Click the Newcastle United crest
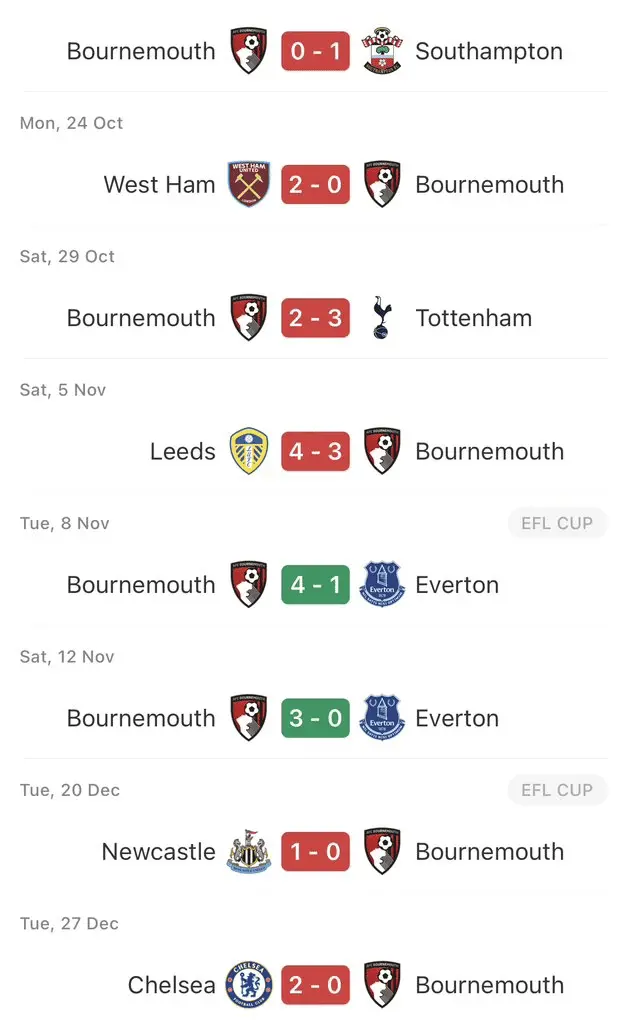 [249, 852]
